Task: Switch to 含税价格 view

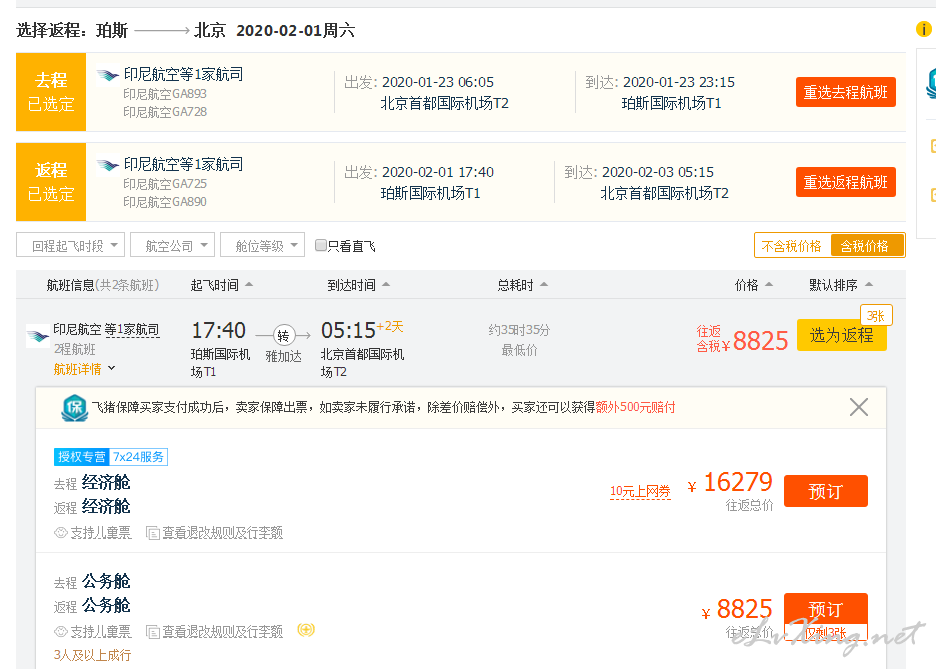Action: pyautogui.click(x=865, y=246)
